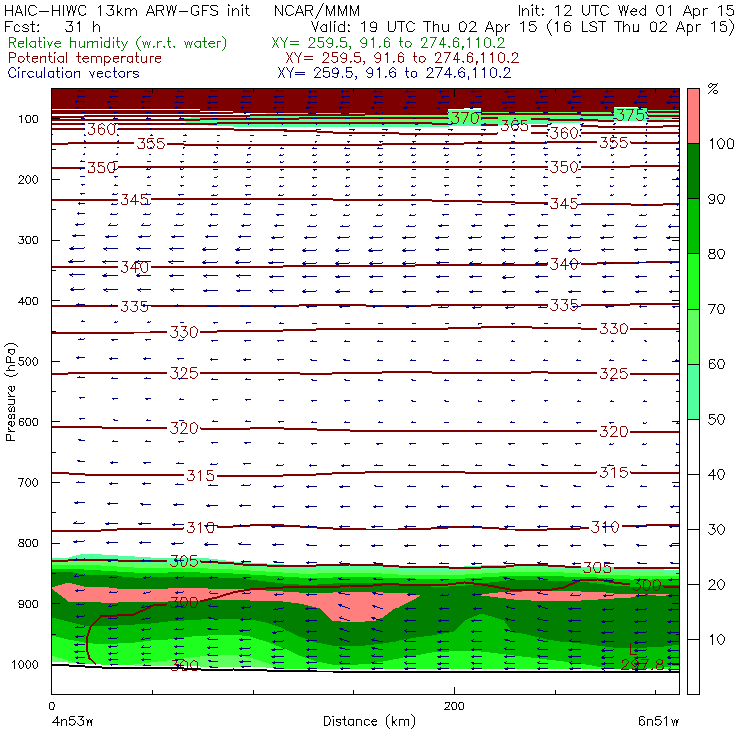Click the red XY coordinate line
Screen dimensions: 740x740
[402, 58]
